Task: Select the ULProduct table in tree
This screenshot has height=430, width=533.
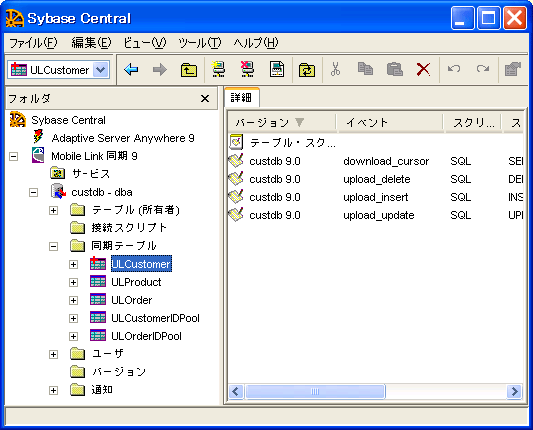Action: 136,282
